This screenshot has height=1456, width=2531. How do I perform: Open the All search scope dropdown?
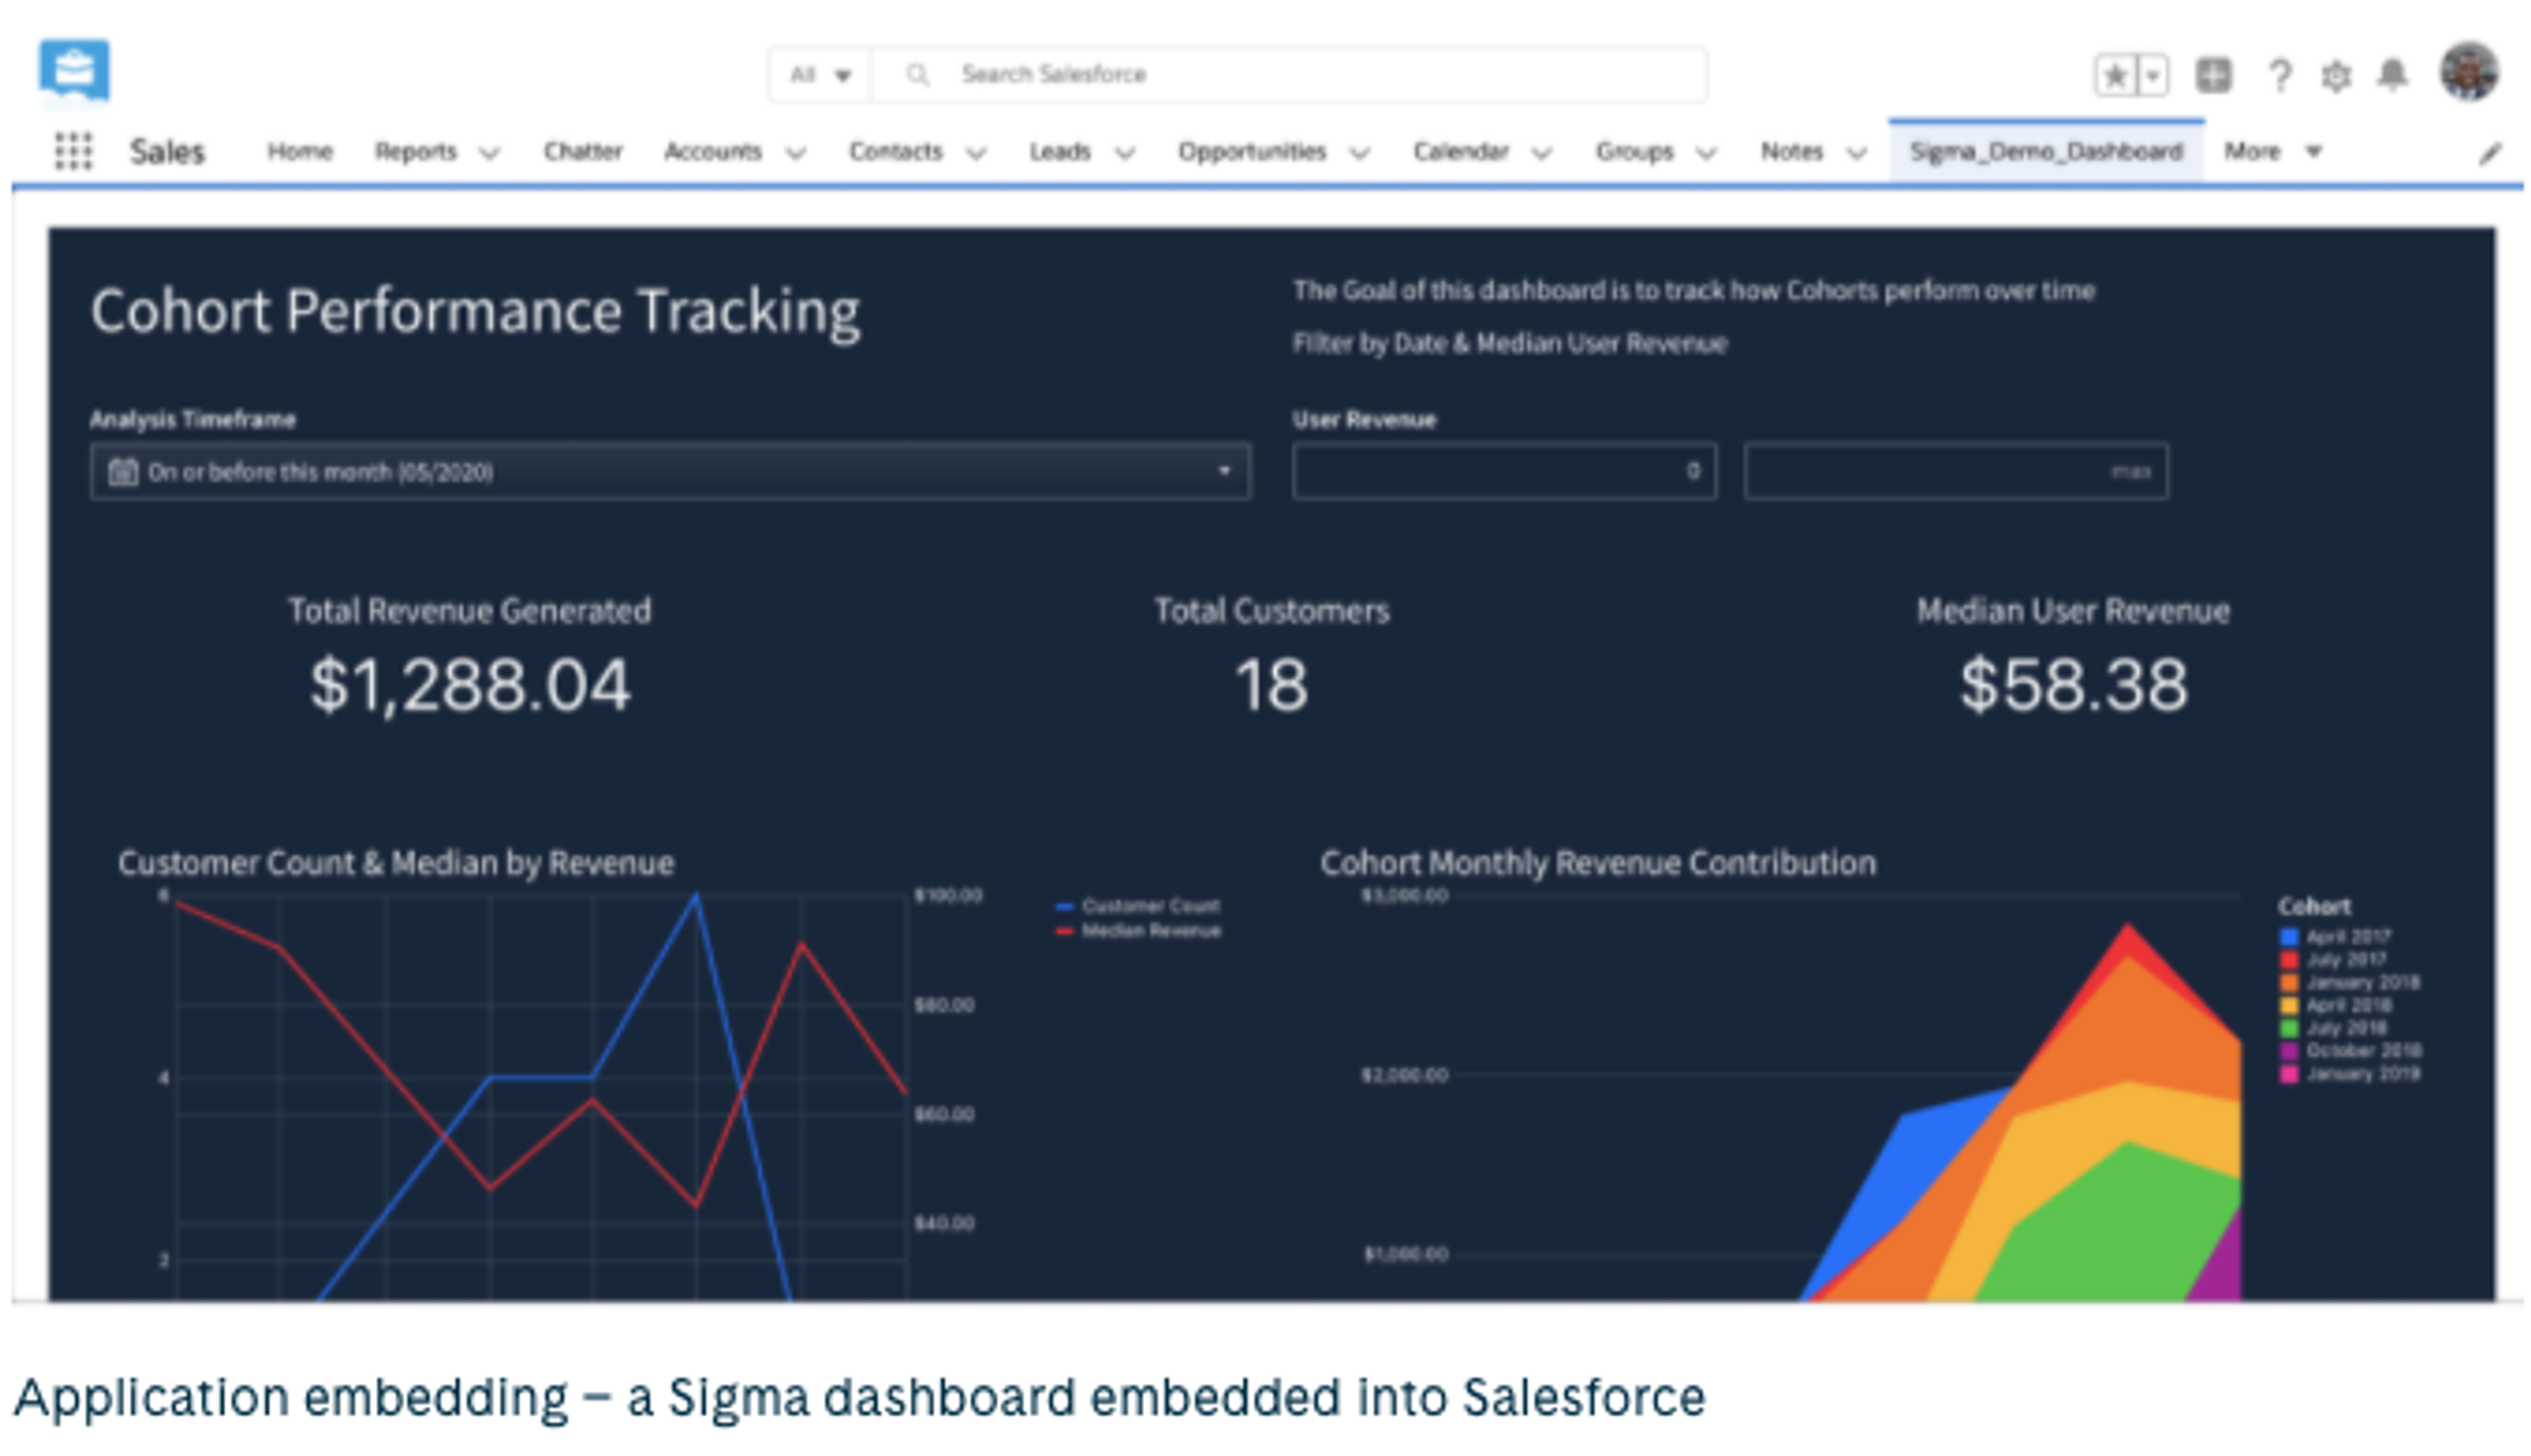click(820, 75)
